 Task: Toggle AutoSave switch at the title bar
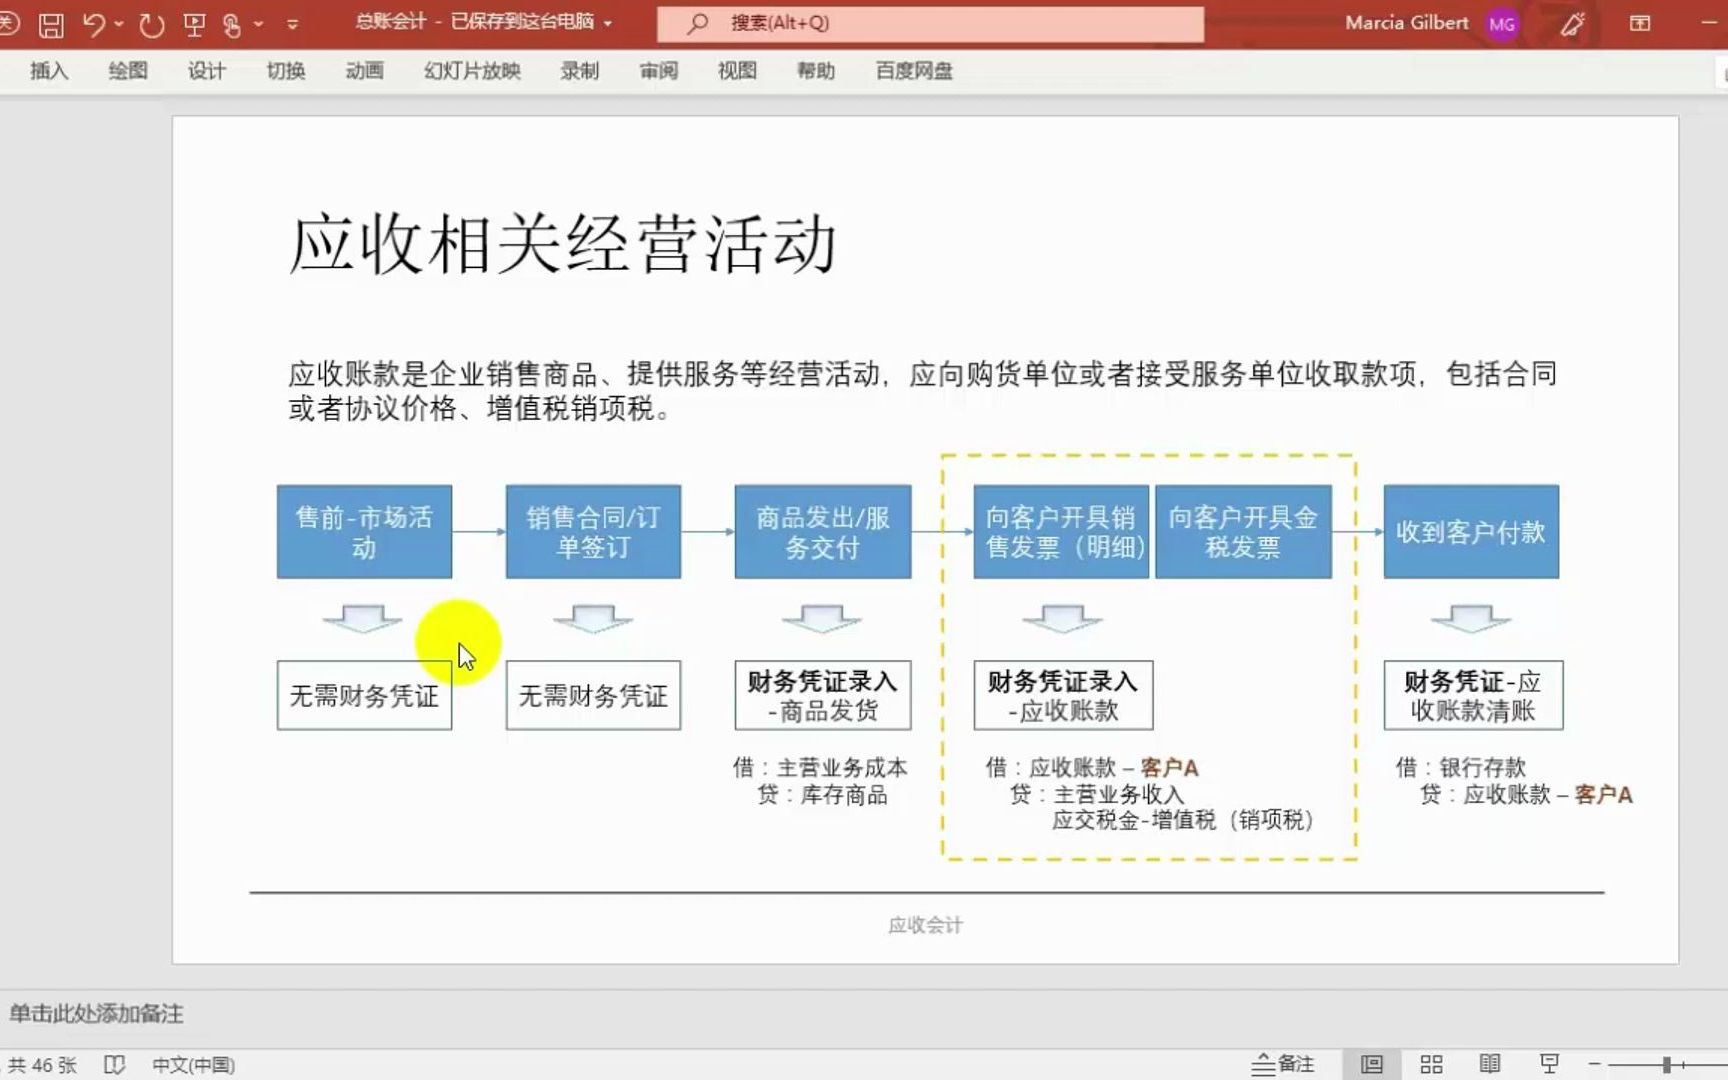pyautogui.click(x=8, y=24)
